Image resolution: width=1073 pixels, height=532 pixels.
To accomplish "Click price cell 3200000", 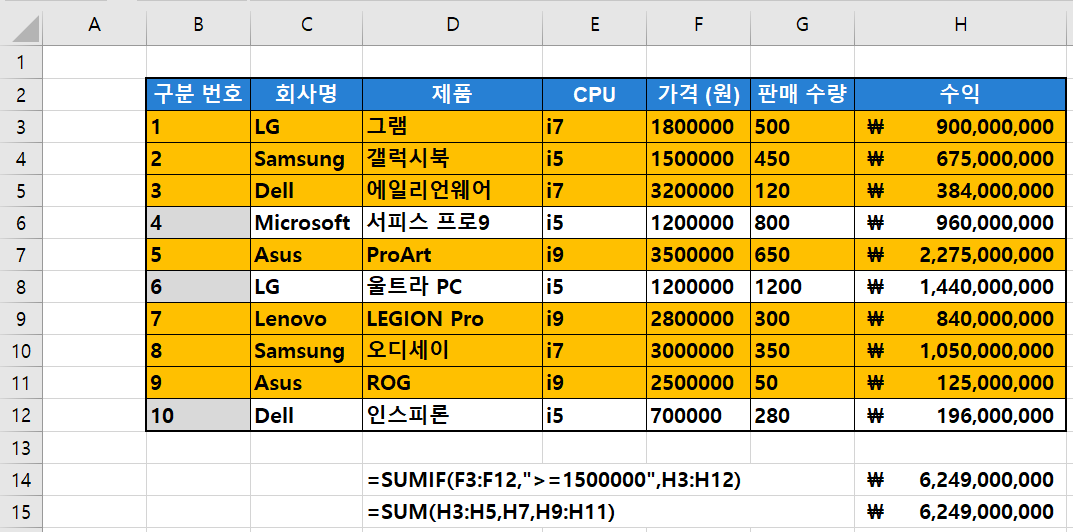I will click(x=698, y=190).
